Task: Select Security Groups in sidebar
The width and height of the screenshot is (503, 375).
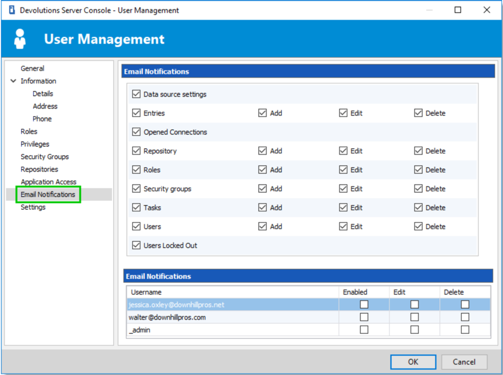Action: point(45,157)
